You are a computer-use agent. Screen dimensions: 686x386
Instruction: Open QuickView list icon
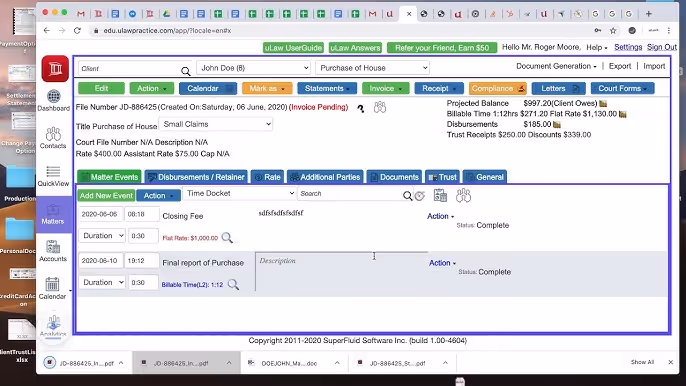click(53, 172)
